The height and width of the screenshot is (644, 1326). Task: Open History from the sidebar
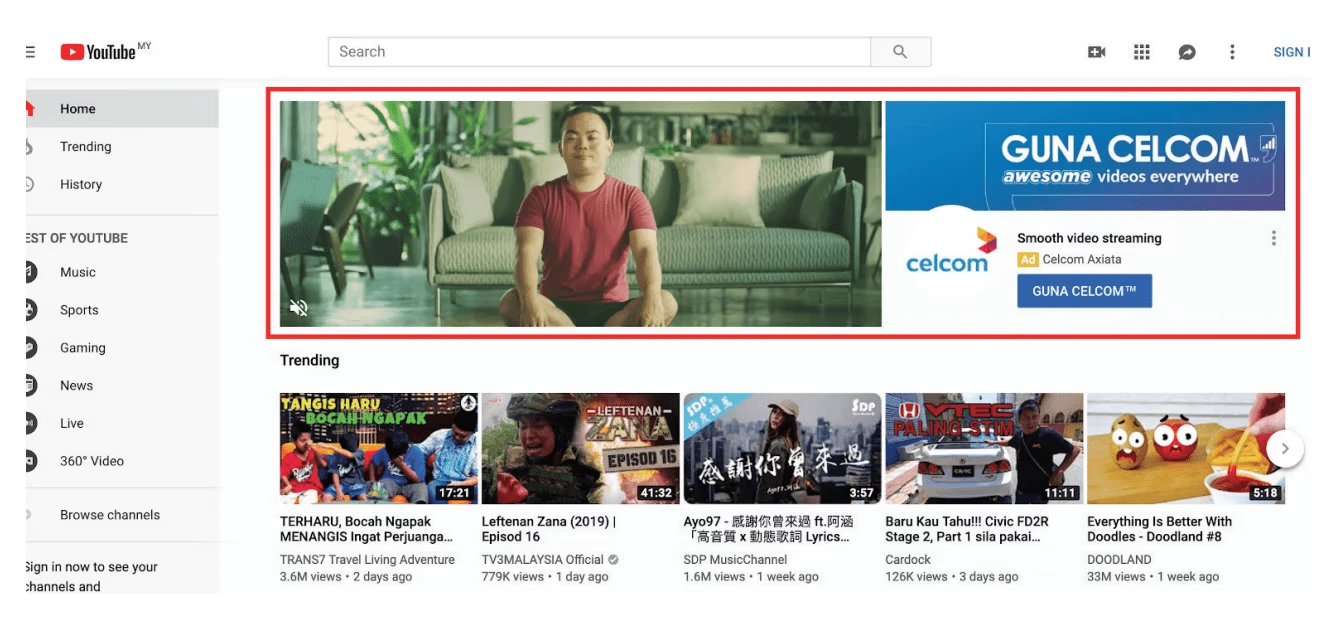point(80,185)
